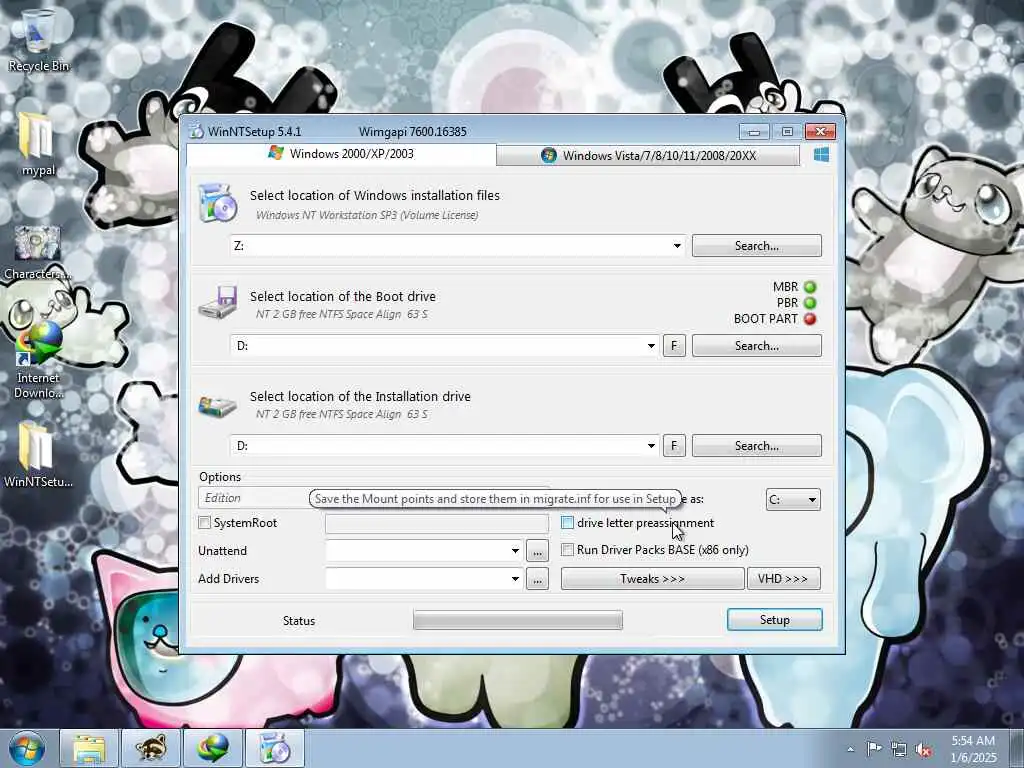1024x768 pixels.
Task: Click the Windows logo icon beside the tabs
Action: [822, 155]
